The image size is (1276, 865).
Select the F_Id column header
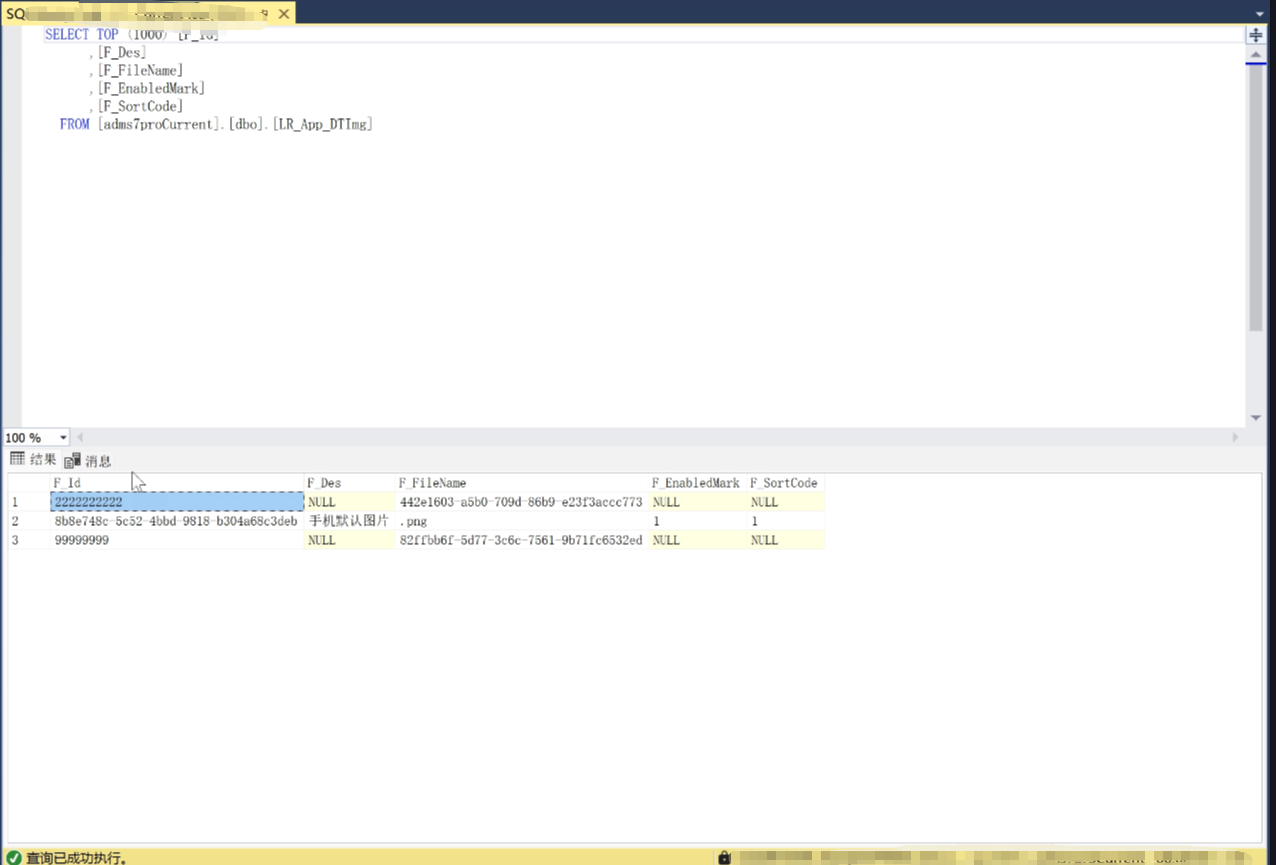tap(177, 483)
